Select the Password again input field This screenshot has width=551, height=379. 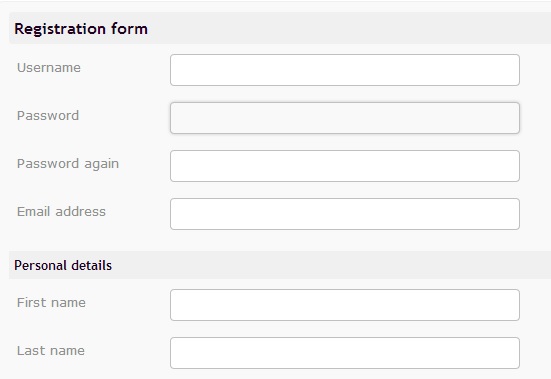345,166
